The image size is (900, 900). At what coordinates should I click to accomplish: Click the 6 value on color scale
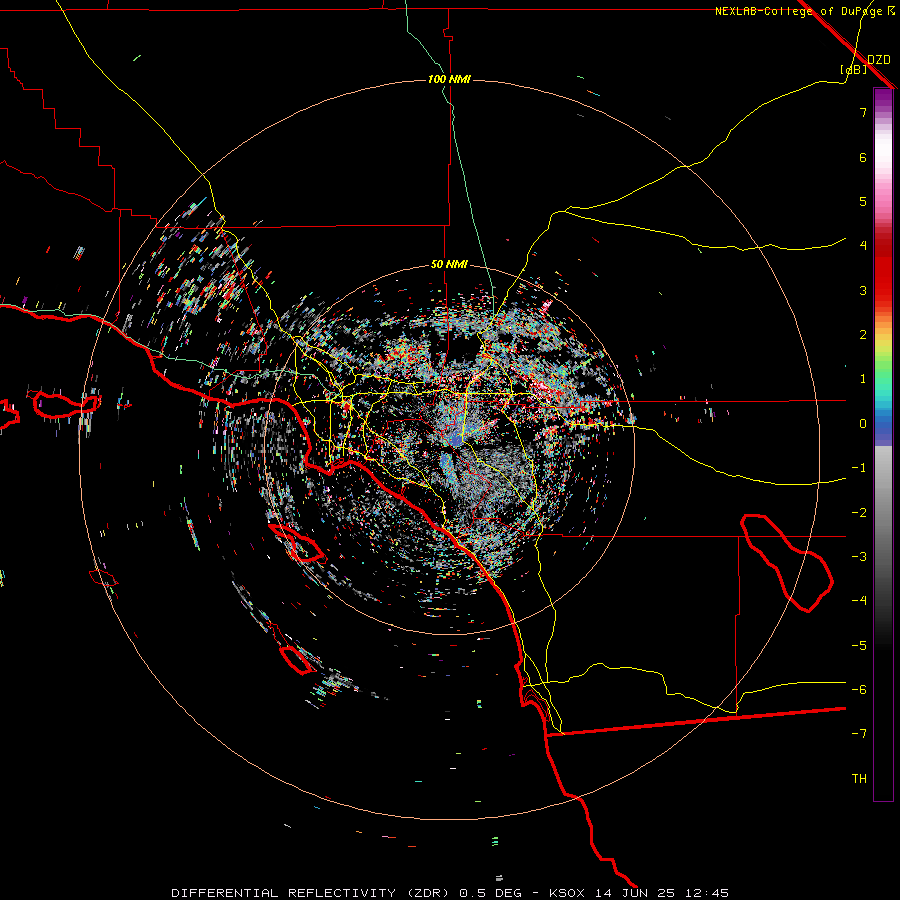[863, 157]
